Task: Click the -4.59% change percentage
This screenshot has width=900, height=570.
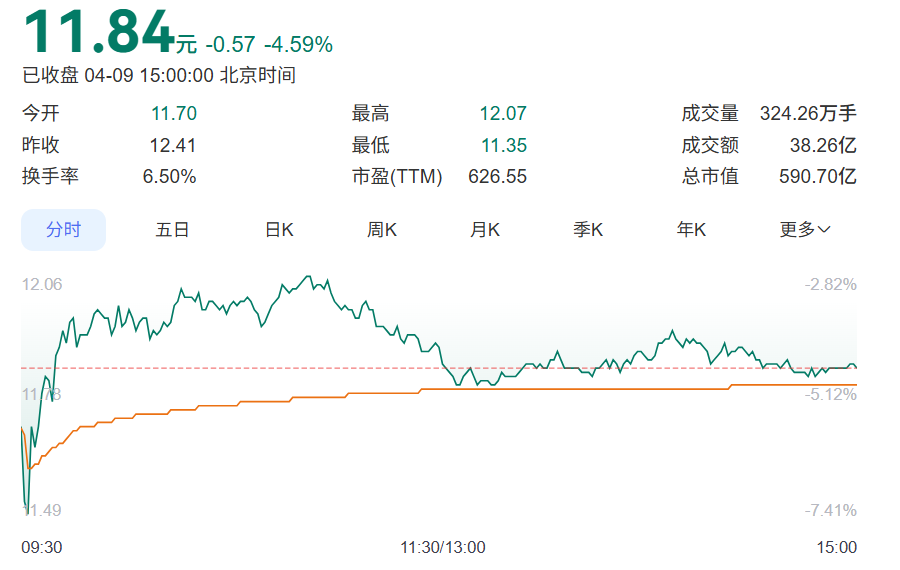Action: point(298,45)
